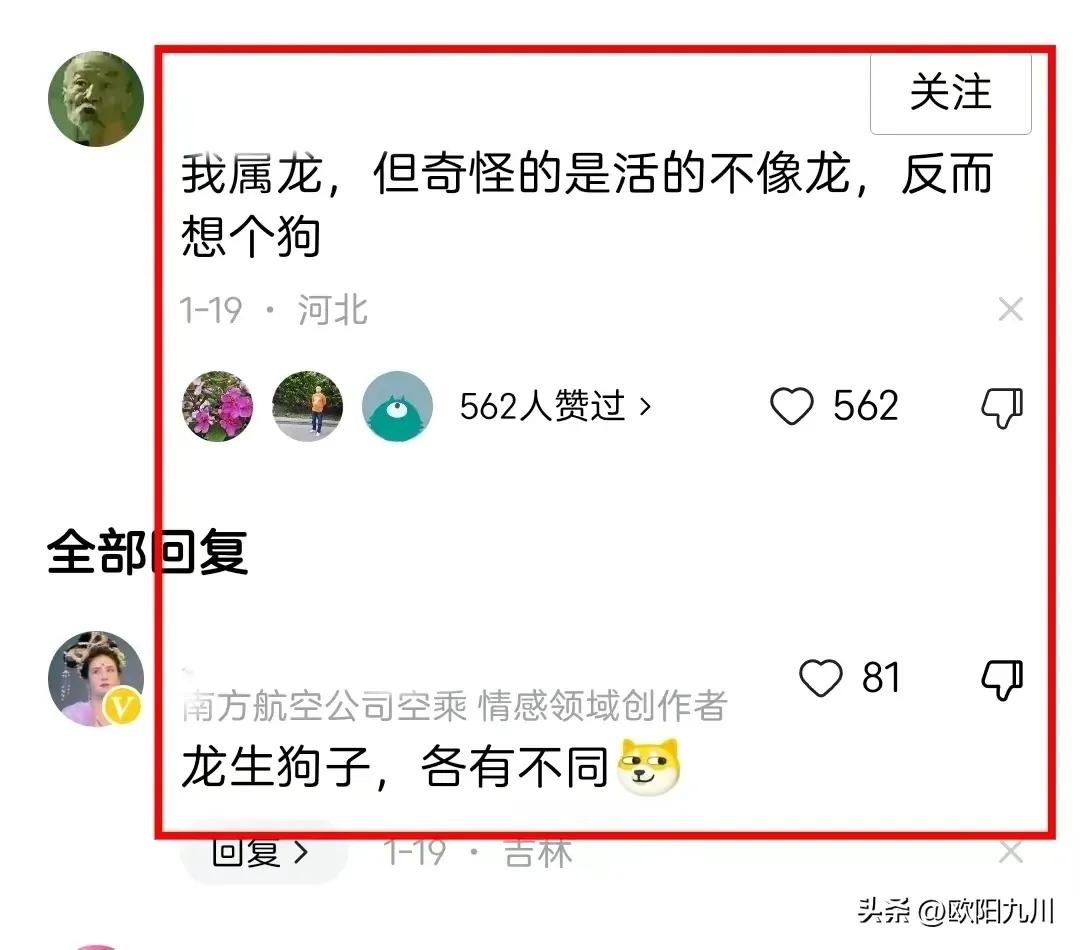Open the verified replier's avatar
This screenshot has width=1080, height=950.
tap(96, 679)
